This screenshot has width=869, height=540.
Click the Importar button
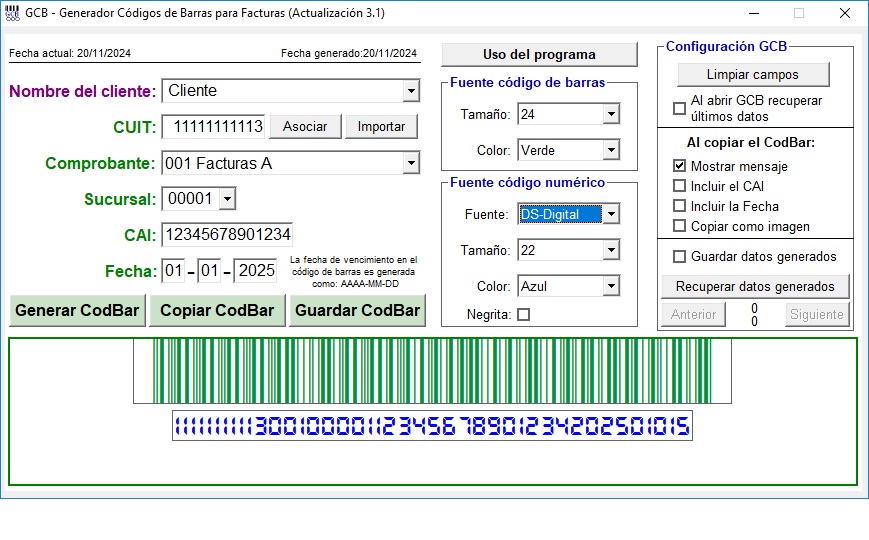pos(381,127)
